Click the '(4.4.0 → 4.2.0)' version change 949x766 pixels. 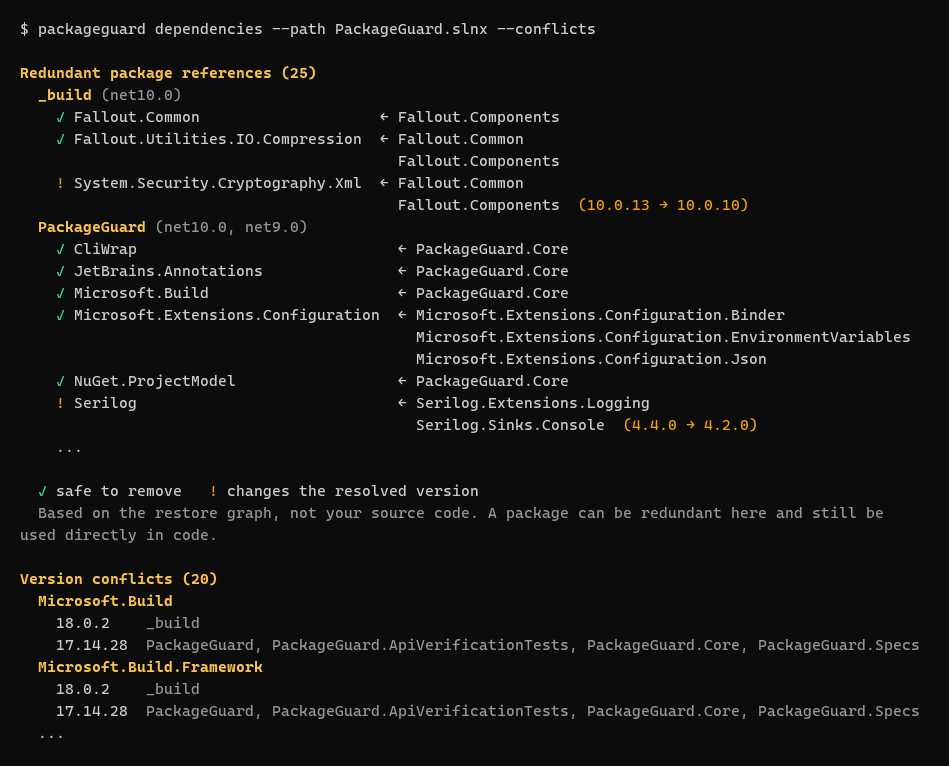coord(691,425)
